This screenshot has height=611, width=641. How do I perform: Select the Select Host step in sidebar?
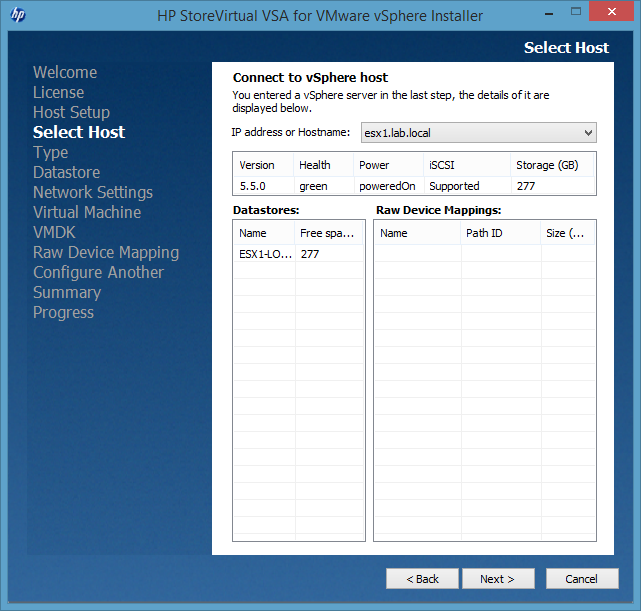(x=79, y=132)
